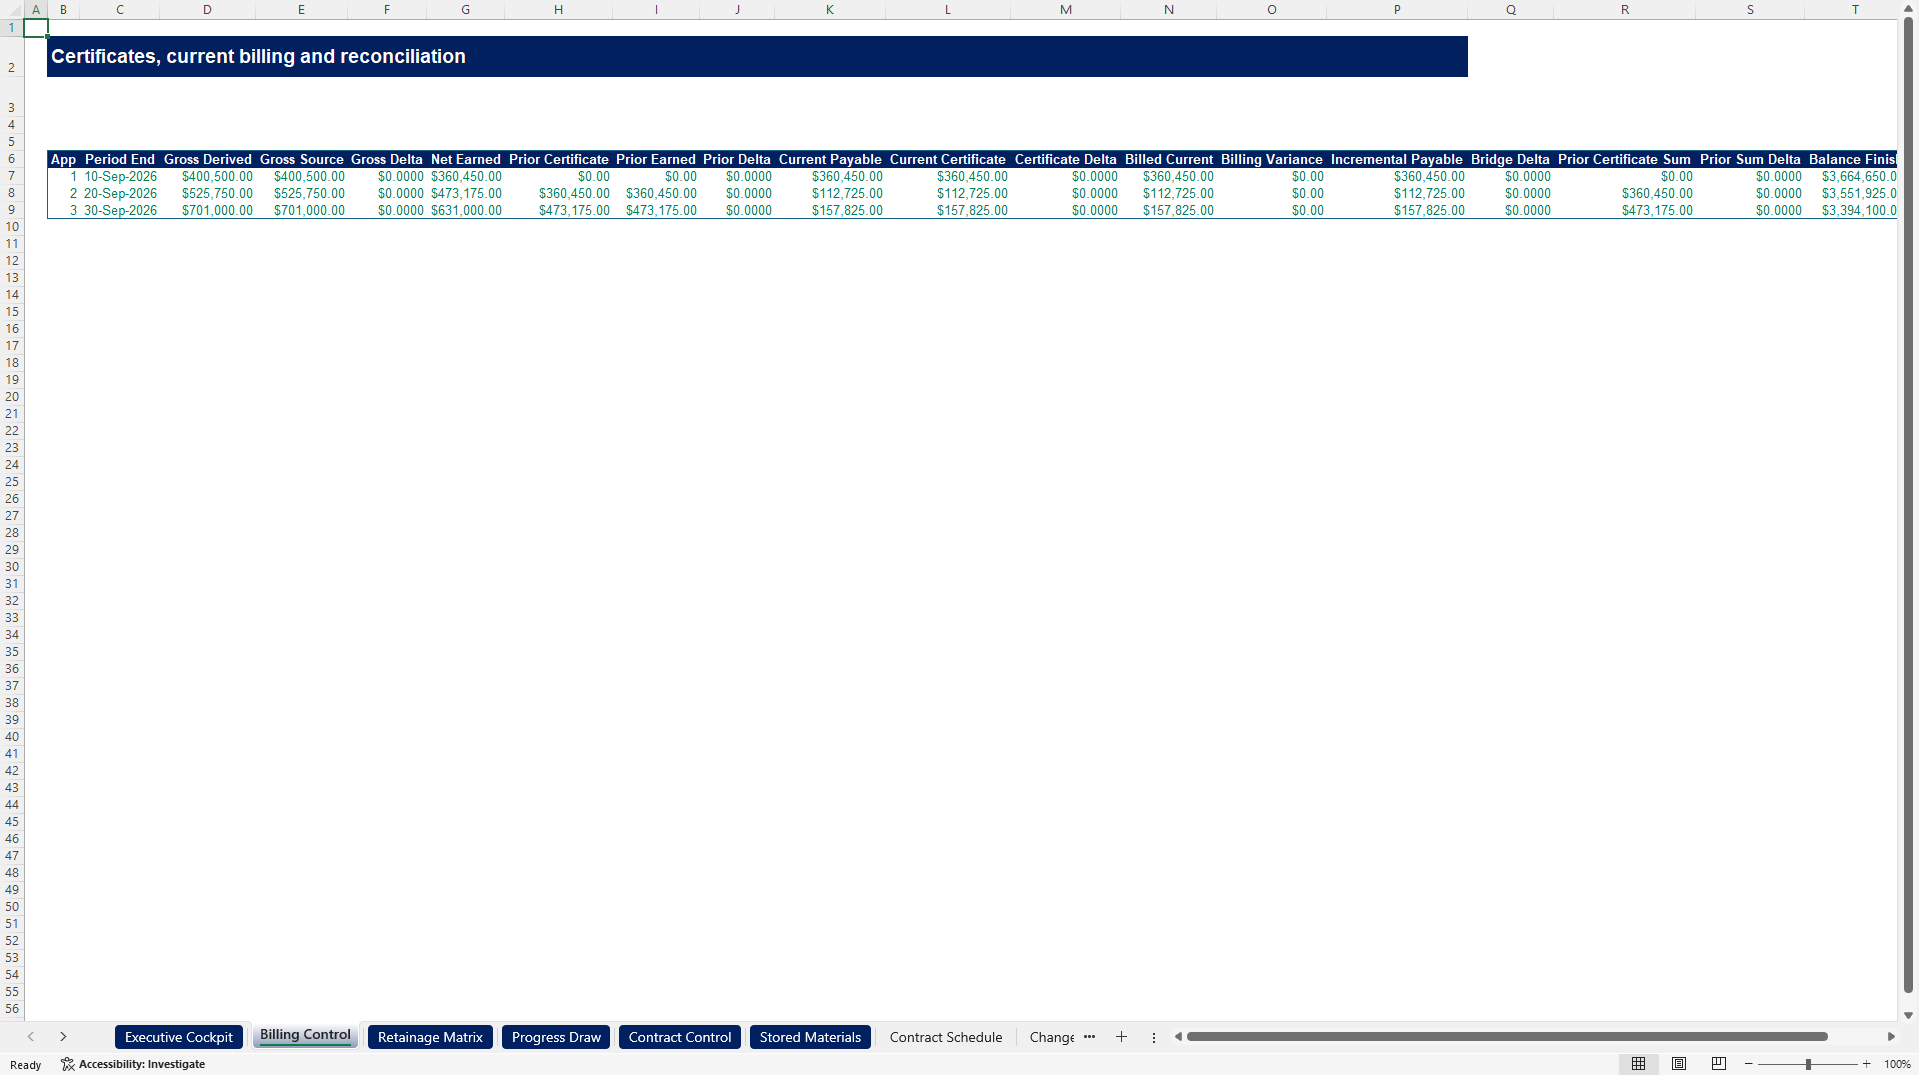1919x1075 pixels.
Task: Click the vertical scrollbar up arrow
Action: pos(1908,8)
